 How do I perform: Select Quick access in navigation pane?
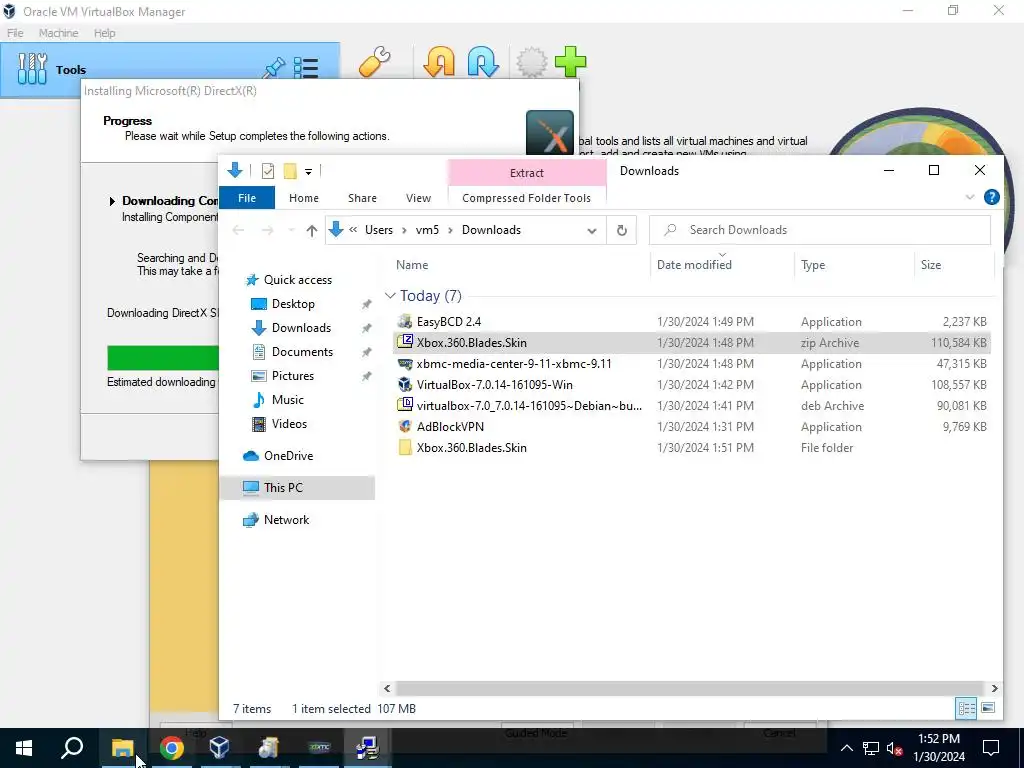pyautogui.click(x=298, y=280)
